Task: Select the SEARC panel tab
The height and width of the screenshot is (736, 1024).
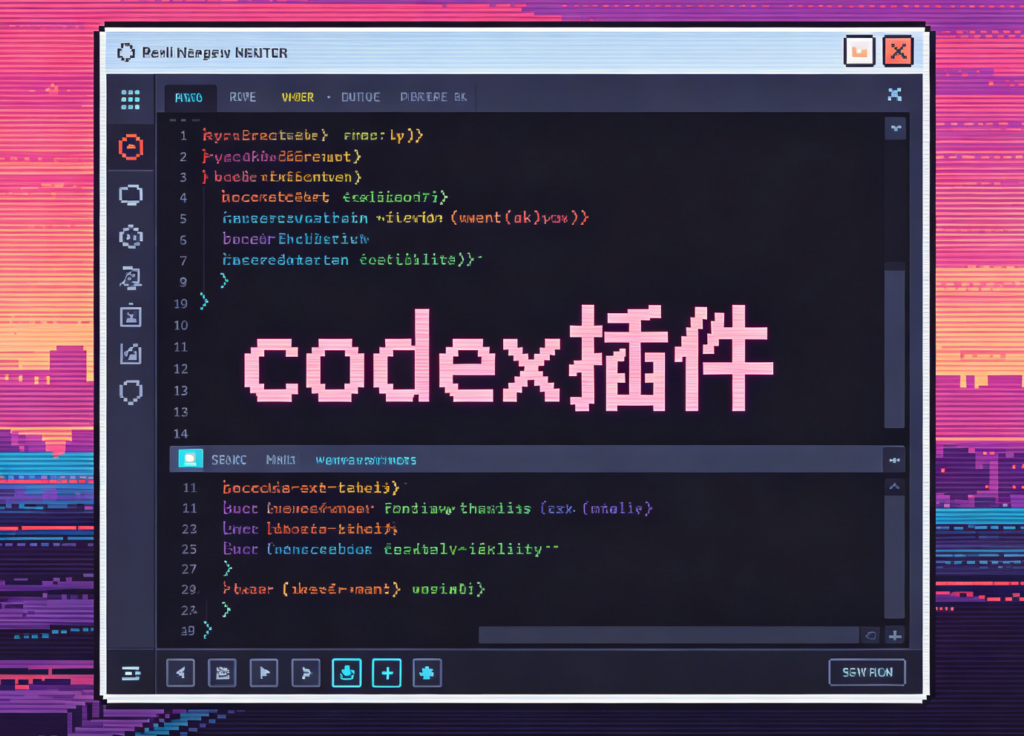Action: (x=229, y=460)
